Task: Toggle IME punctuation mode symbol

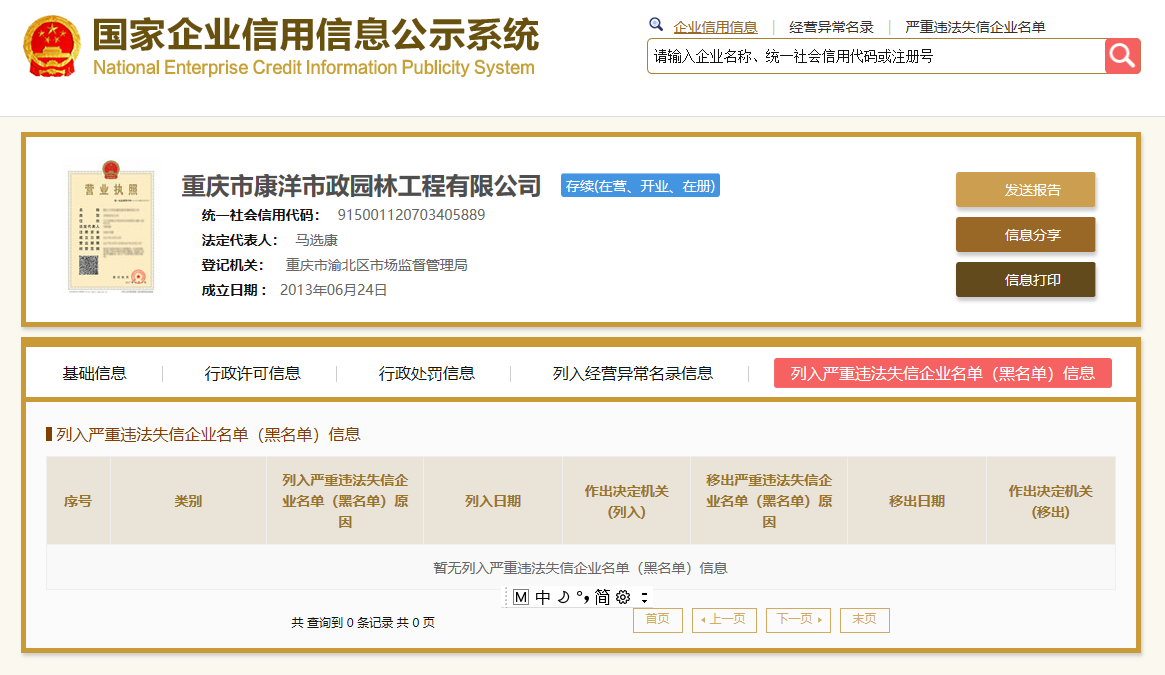Action: coord(582,597)
